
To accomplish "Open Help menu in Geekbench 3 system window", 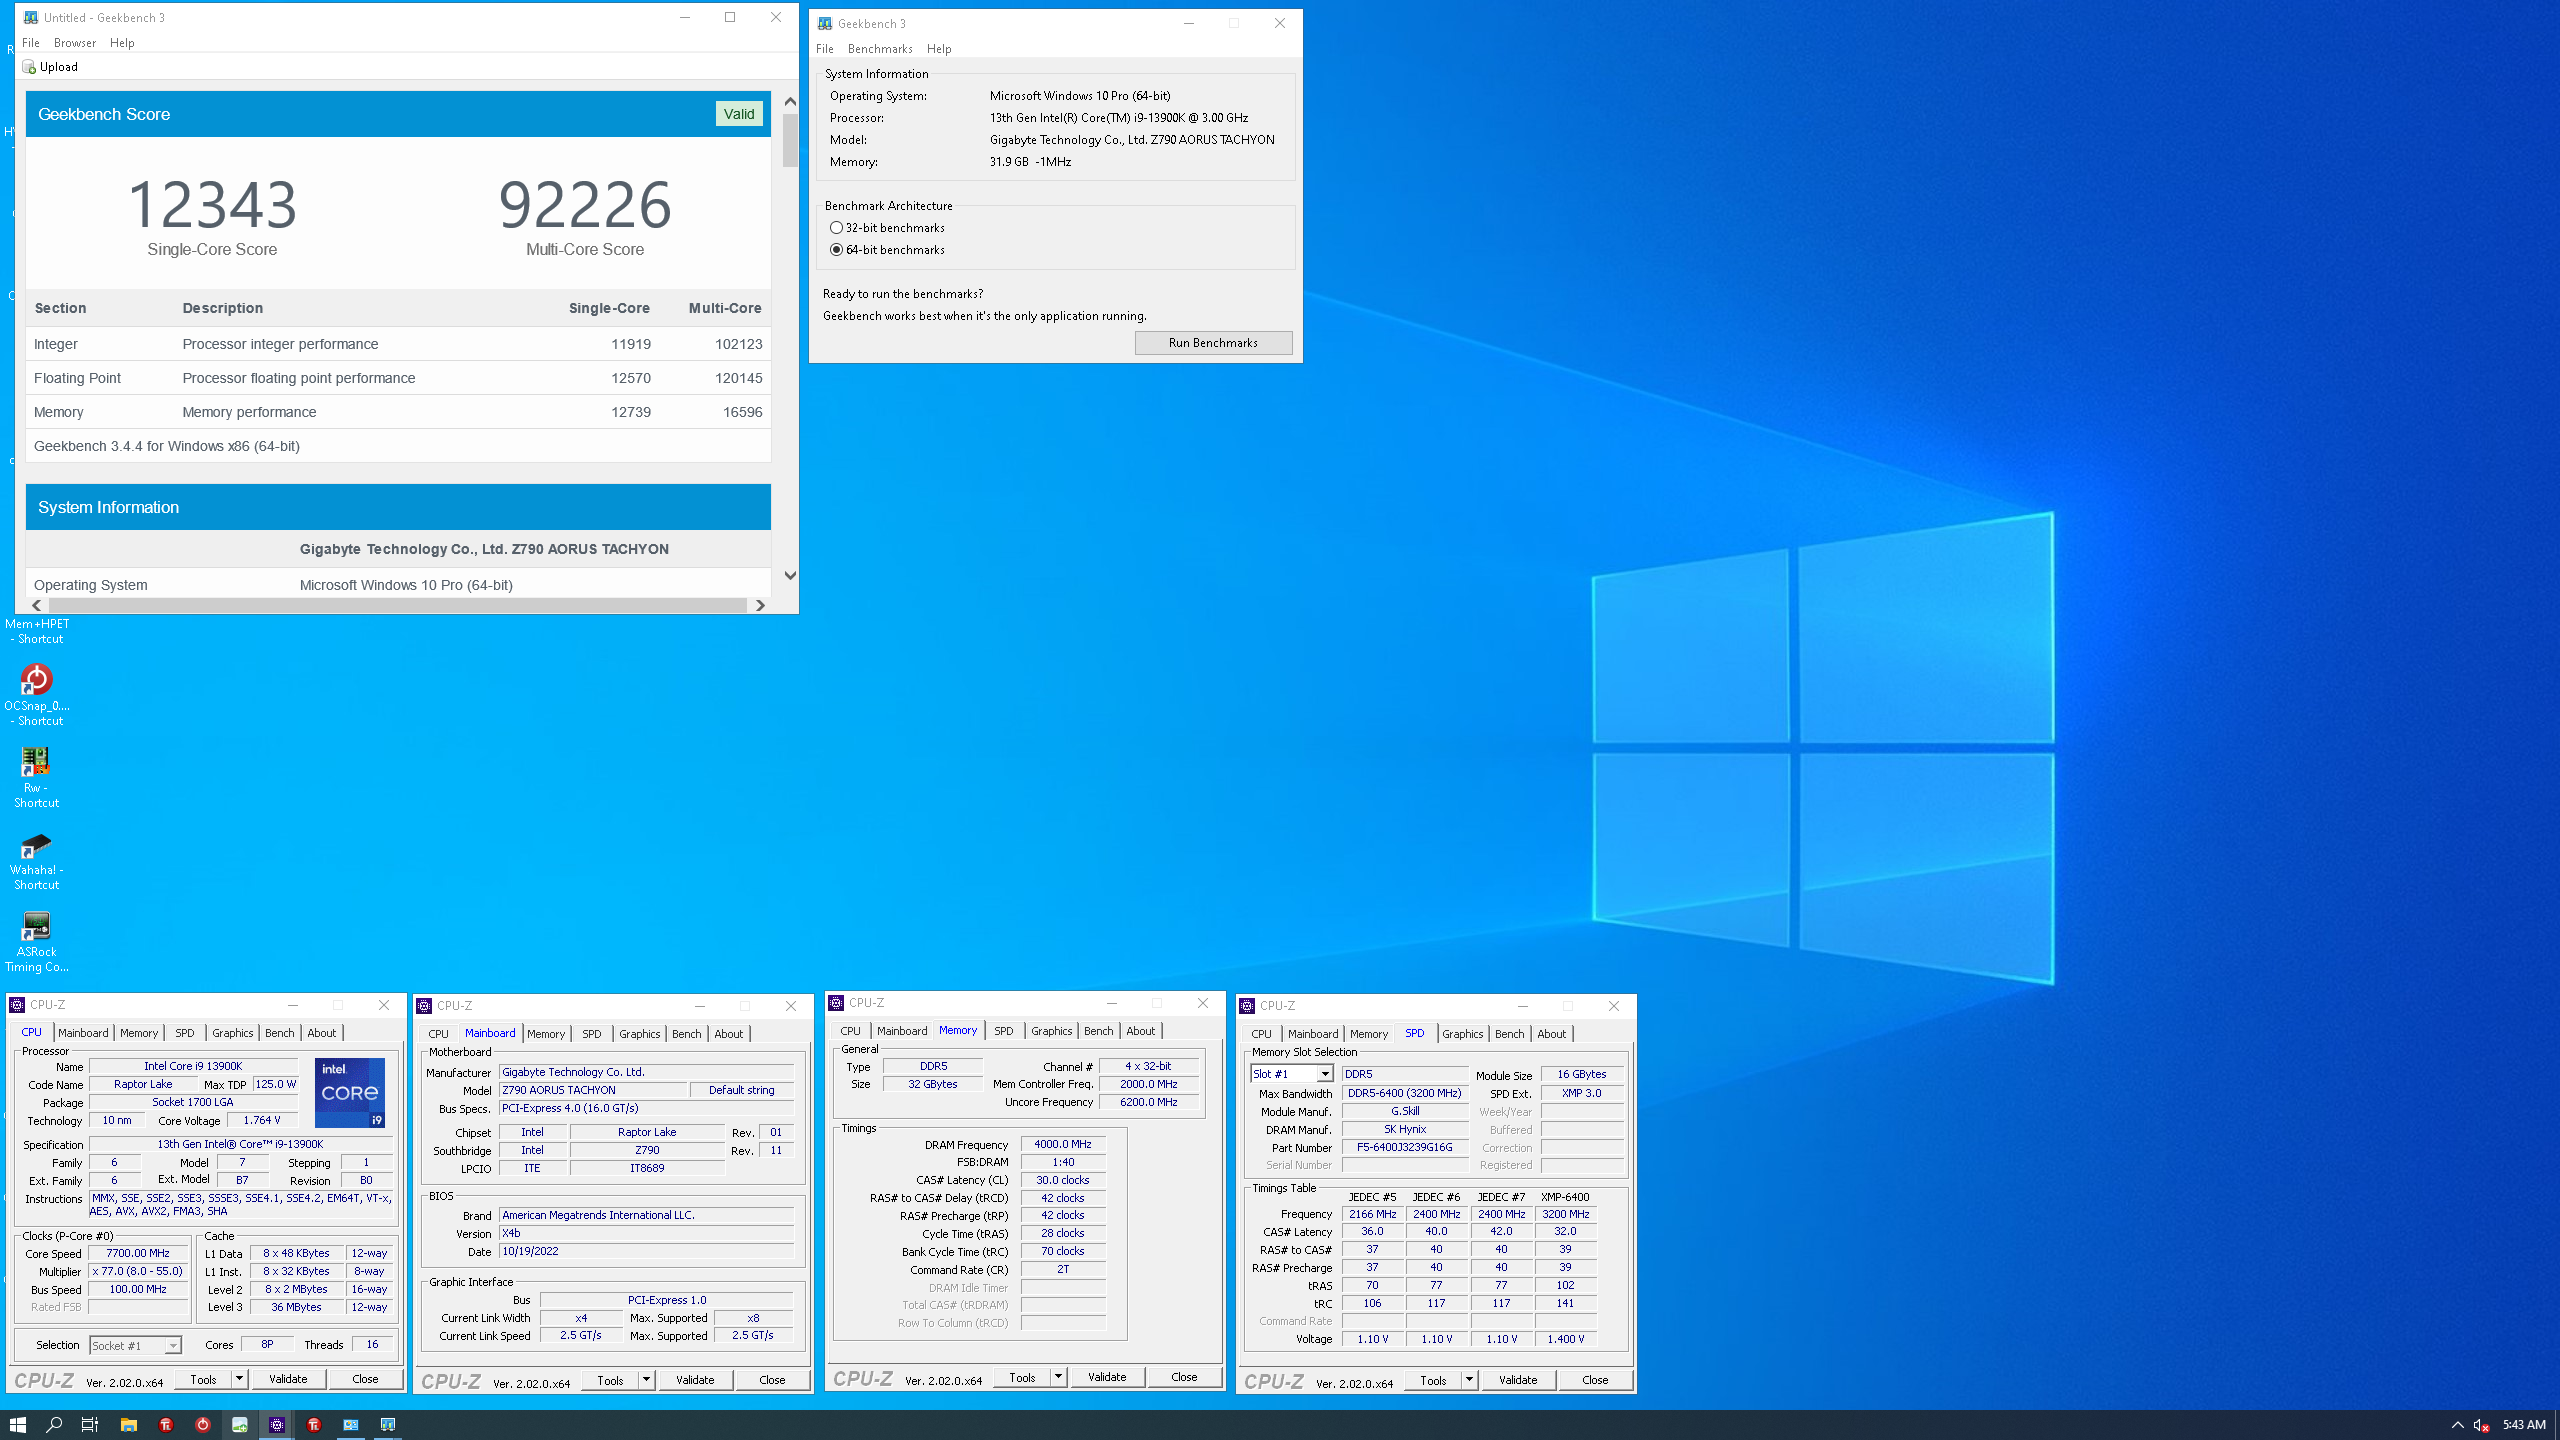I will pyautogui.click(x=939, y=49).
